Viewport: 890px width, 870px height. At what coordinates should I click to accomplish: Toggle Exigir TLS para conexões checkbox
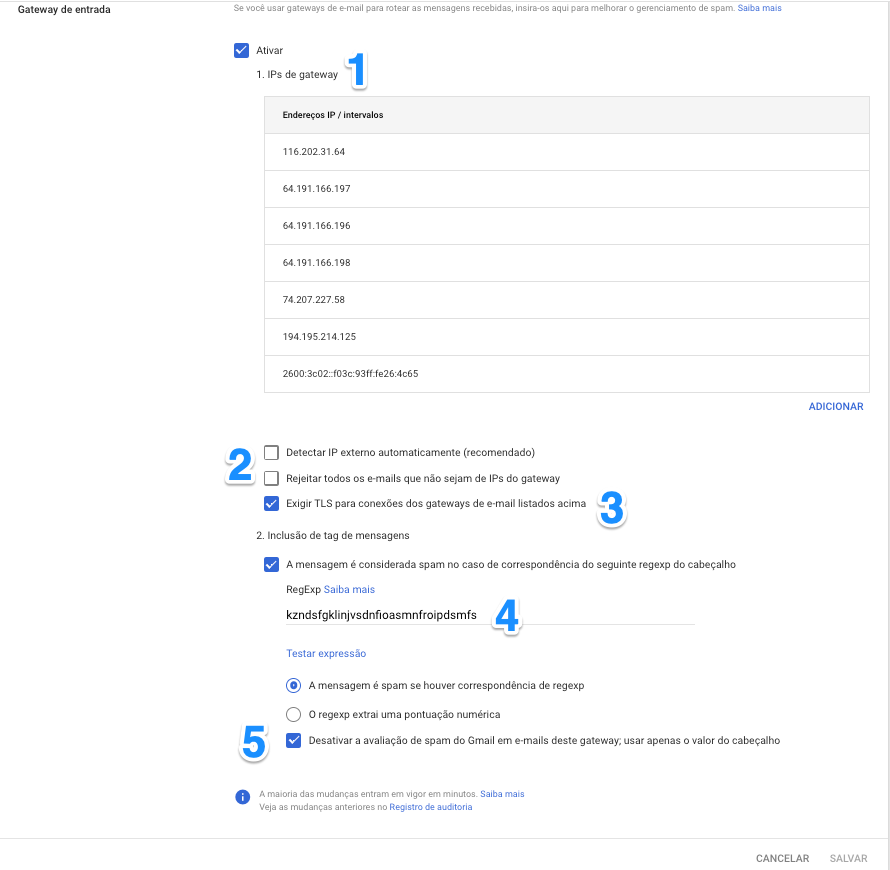coord(271,503)
